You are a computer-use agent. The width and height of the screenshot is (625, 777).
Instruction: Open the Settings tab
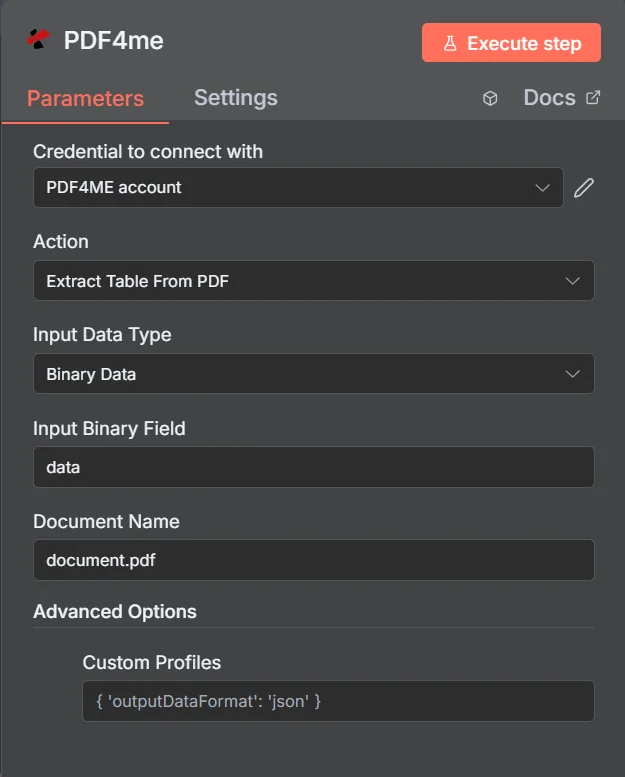coord(235,98)
